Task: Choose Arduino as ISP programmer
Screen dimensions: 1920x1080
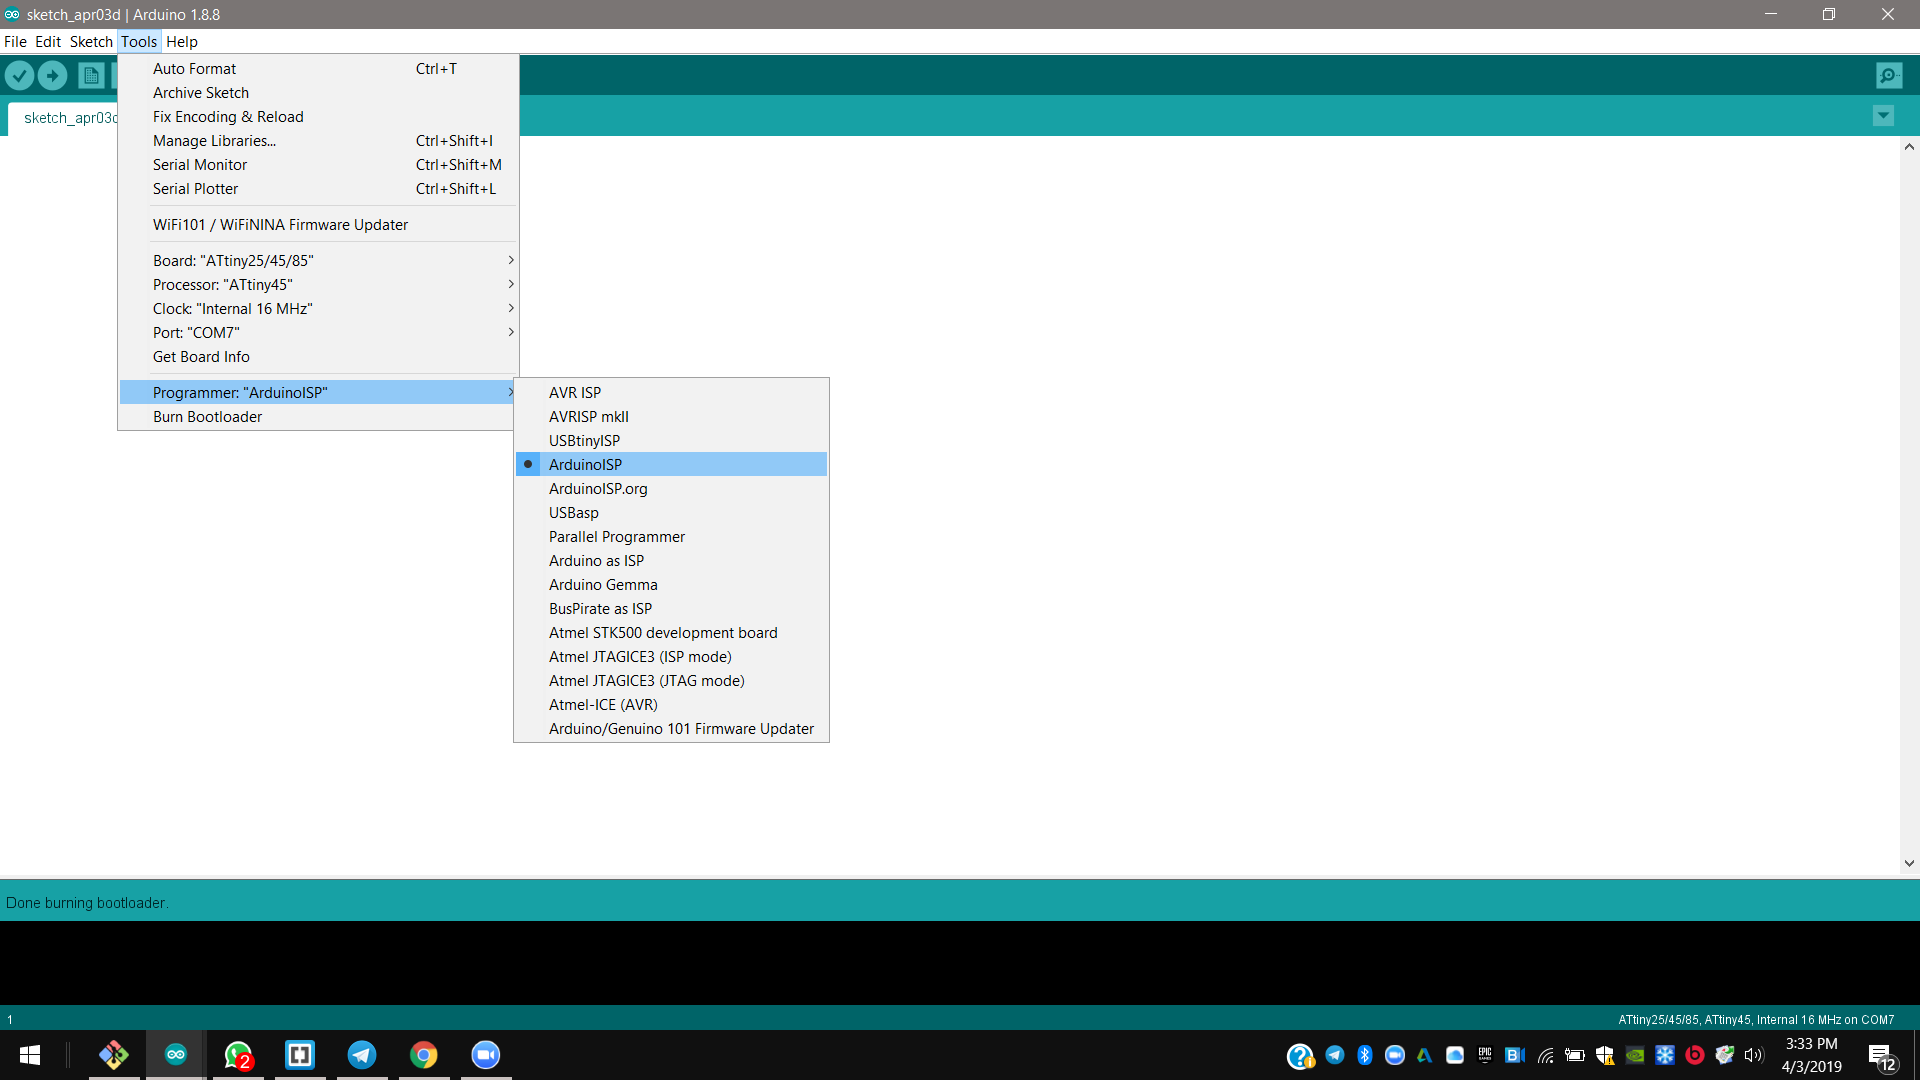Action: [596, 560]
